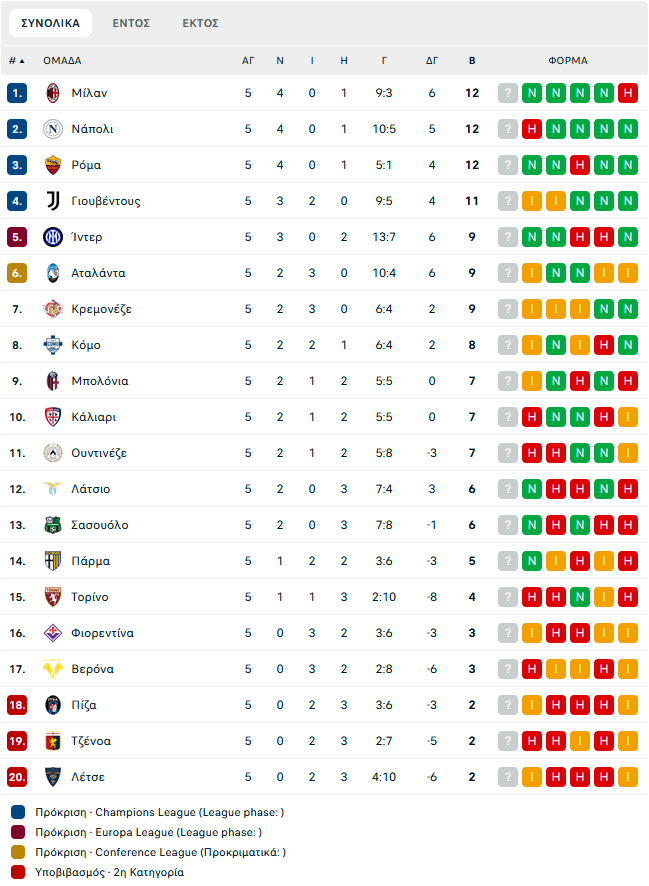
Task: Click the Parma club crest
Action: 53,561
